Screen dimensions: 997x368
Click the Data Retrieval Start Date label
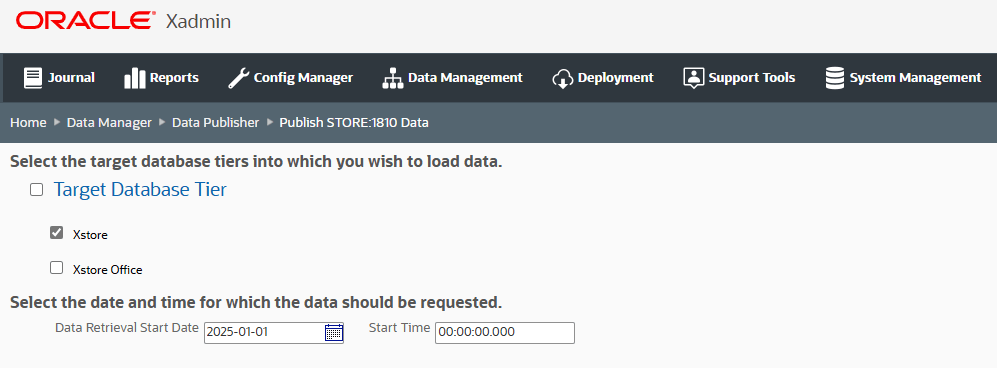[127, 328]
